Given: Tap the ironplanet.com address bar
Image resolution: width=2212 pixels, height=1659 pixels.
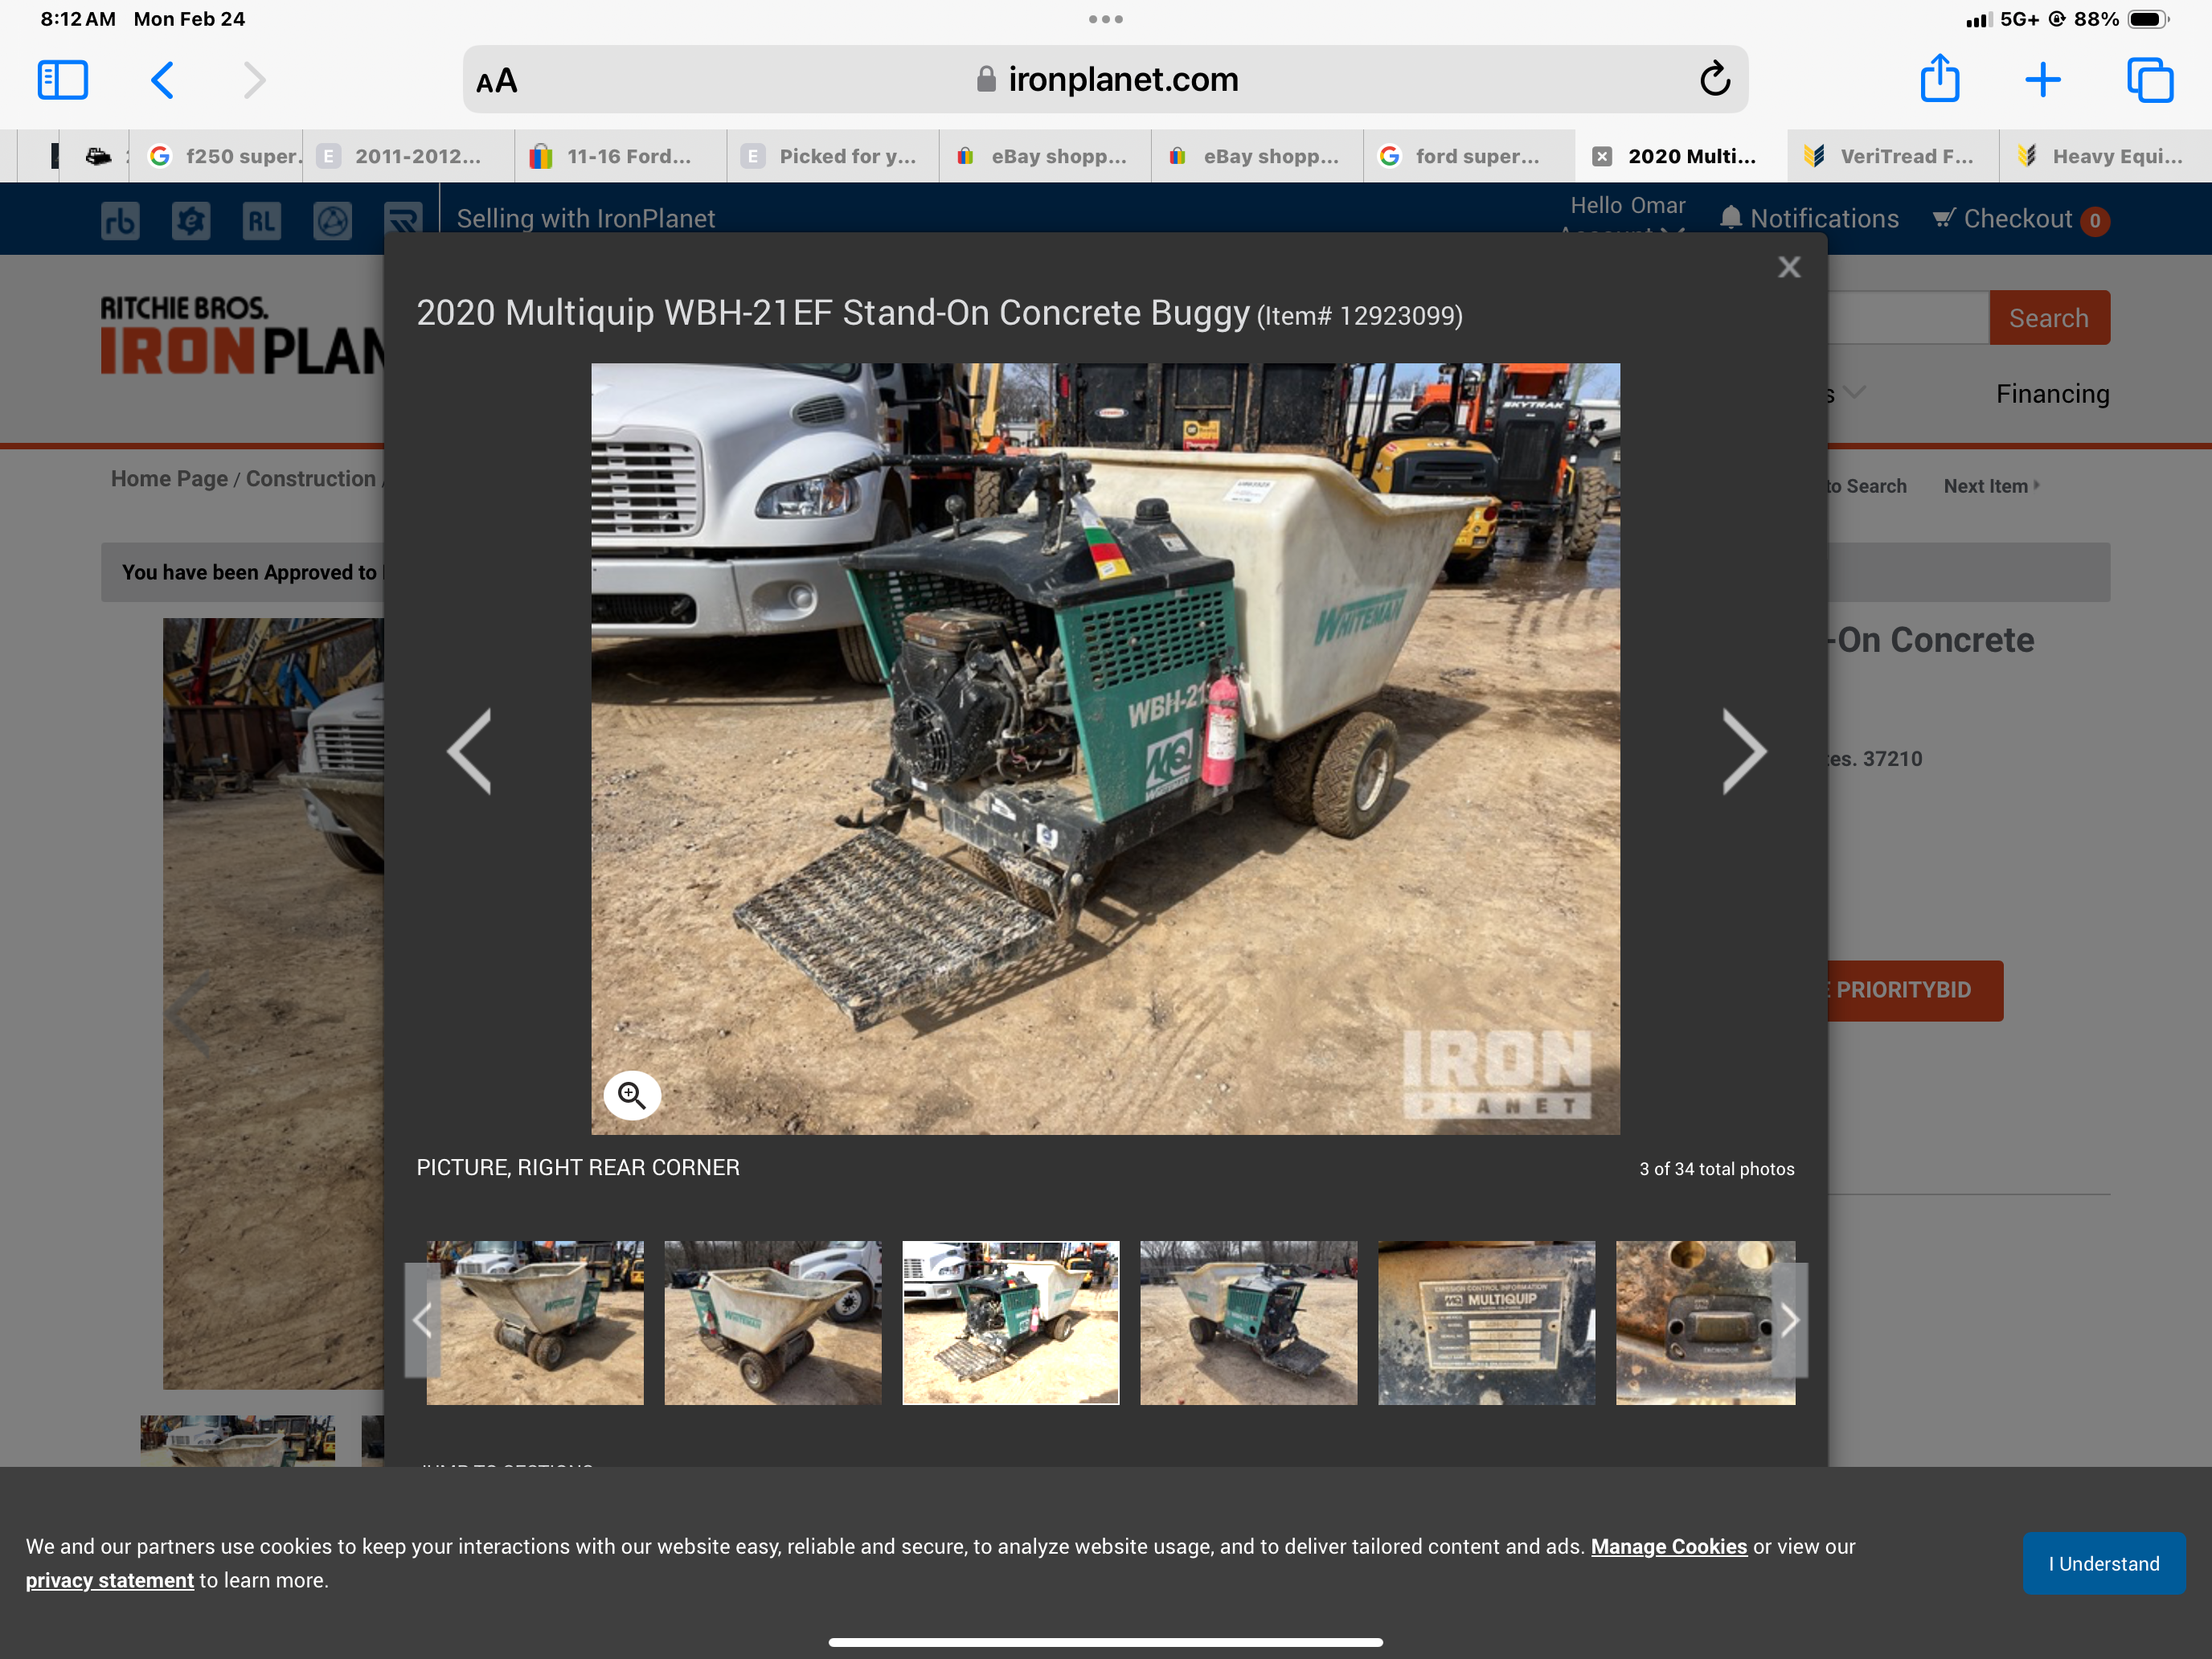Looking at the screenshot, I should 1105,79.
